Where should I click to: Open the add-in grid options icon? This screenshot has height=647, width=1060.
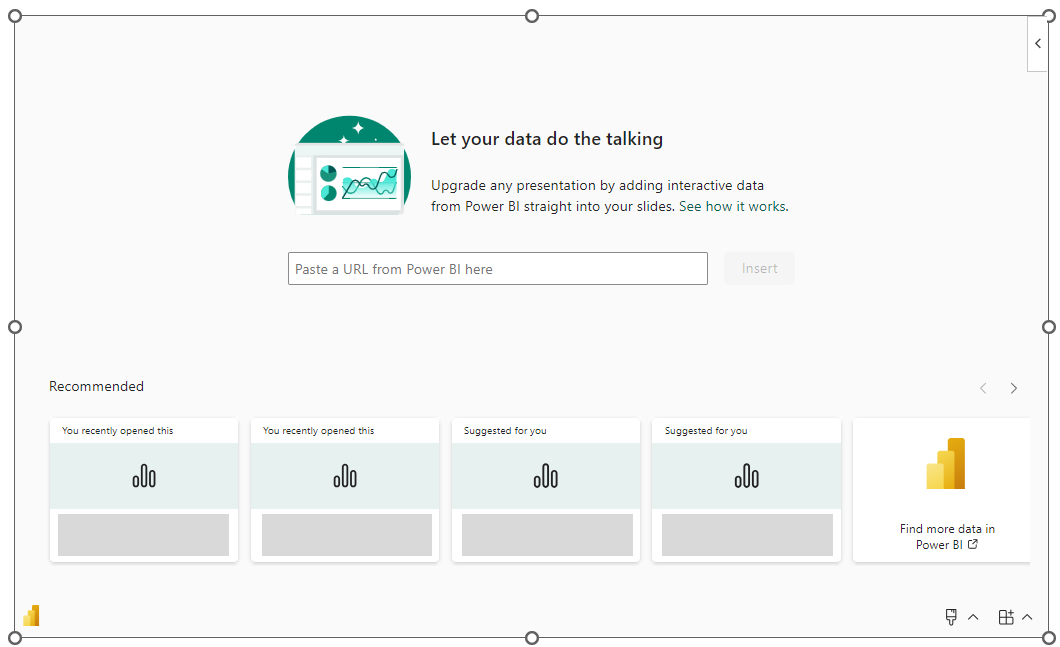pos(1006,617)
